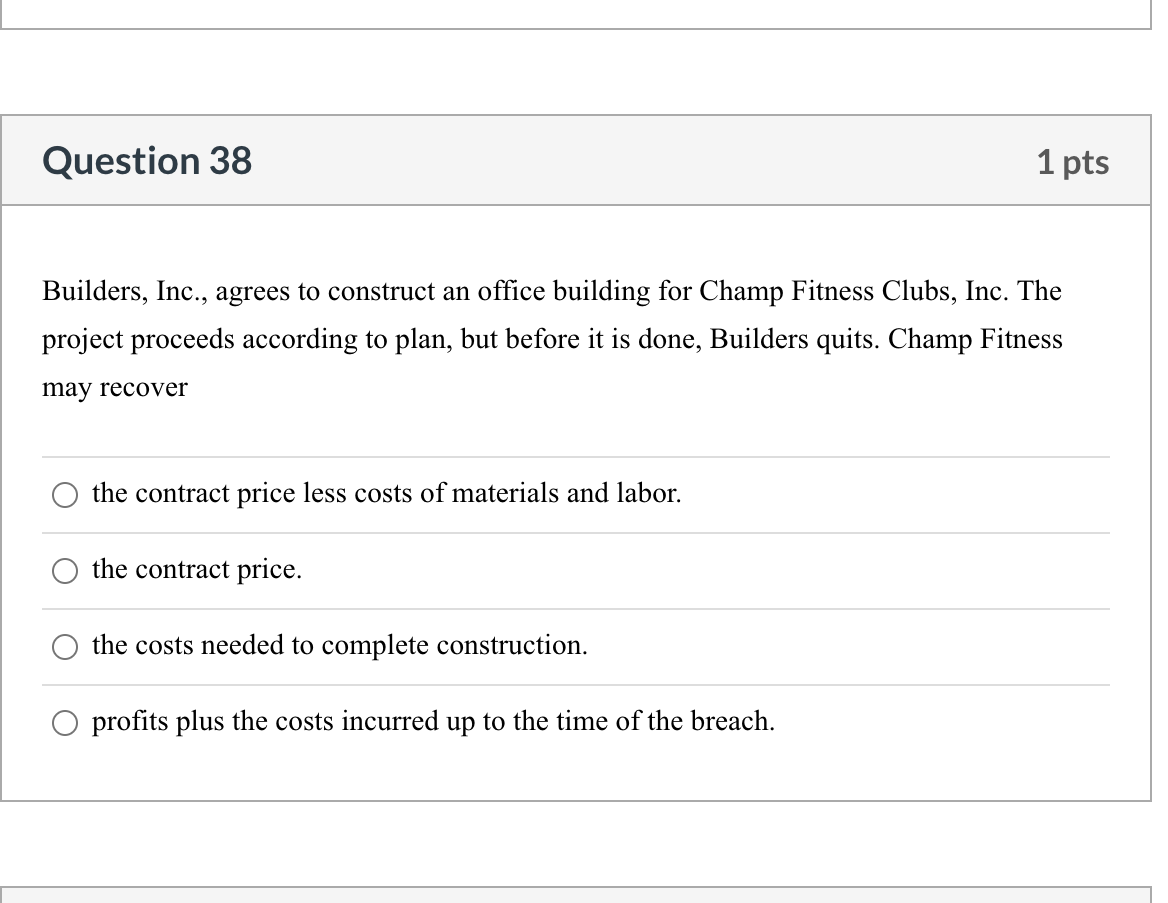Screen dimensions: 1168x903
Task: Click the fourth answer option text
Action: tap(433, 721)
